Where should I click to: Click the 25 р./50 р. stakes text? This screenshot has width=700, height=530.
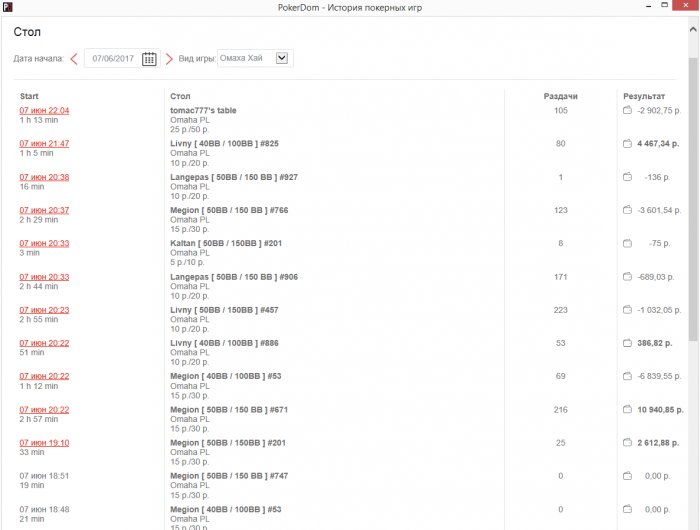coord(189,129)
